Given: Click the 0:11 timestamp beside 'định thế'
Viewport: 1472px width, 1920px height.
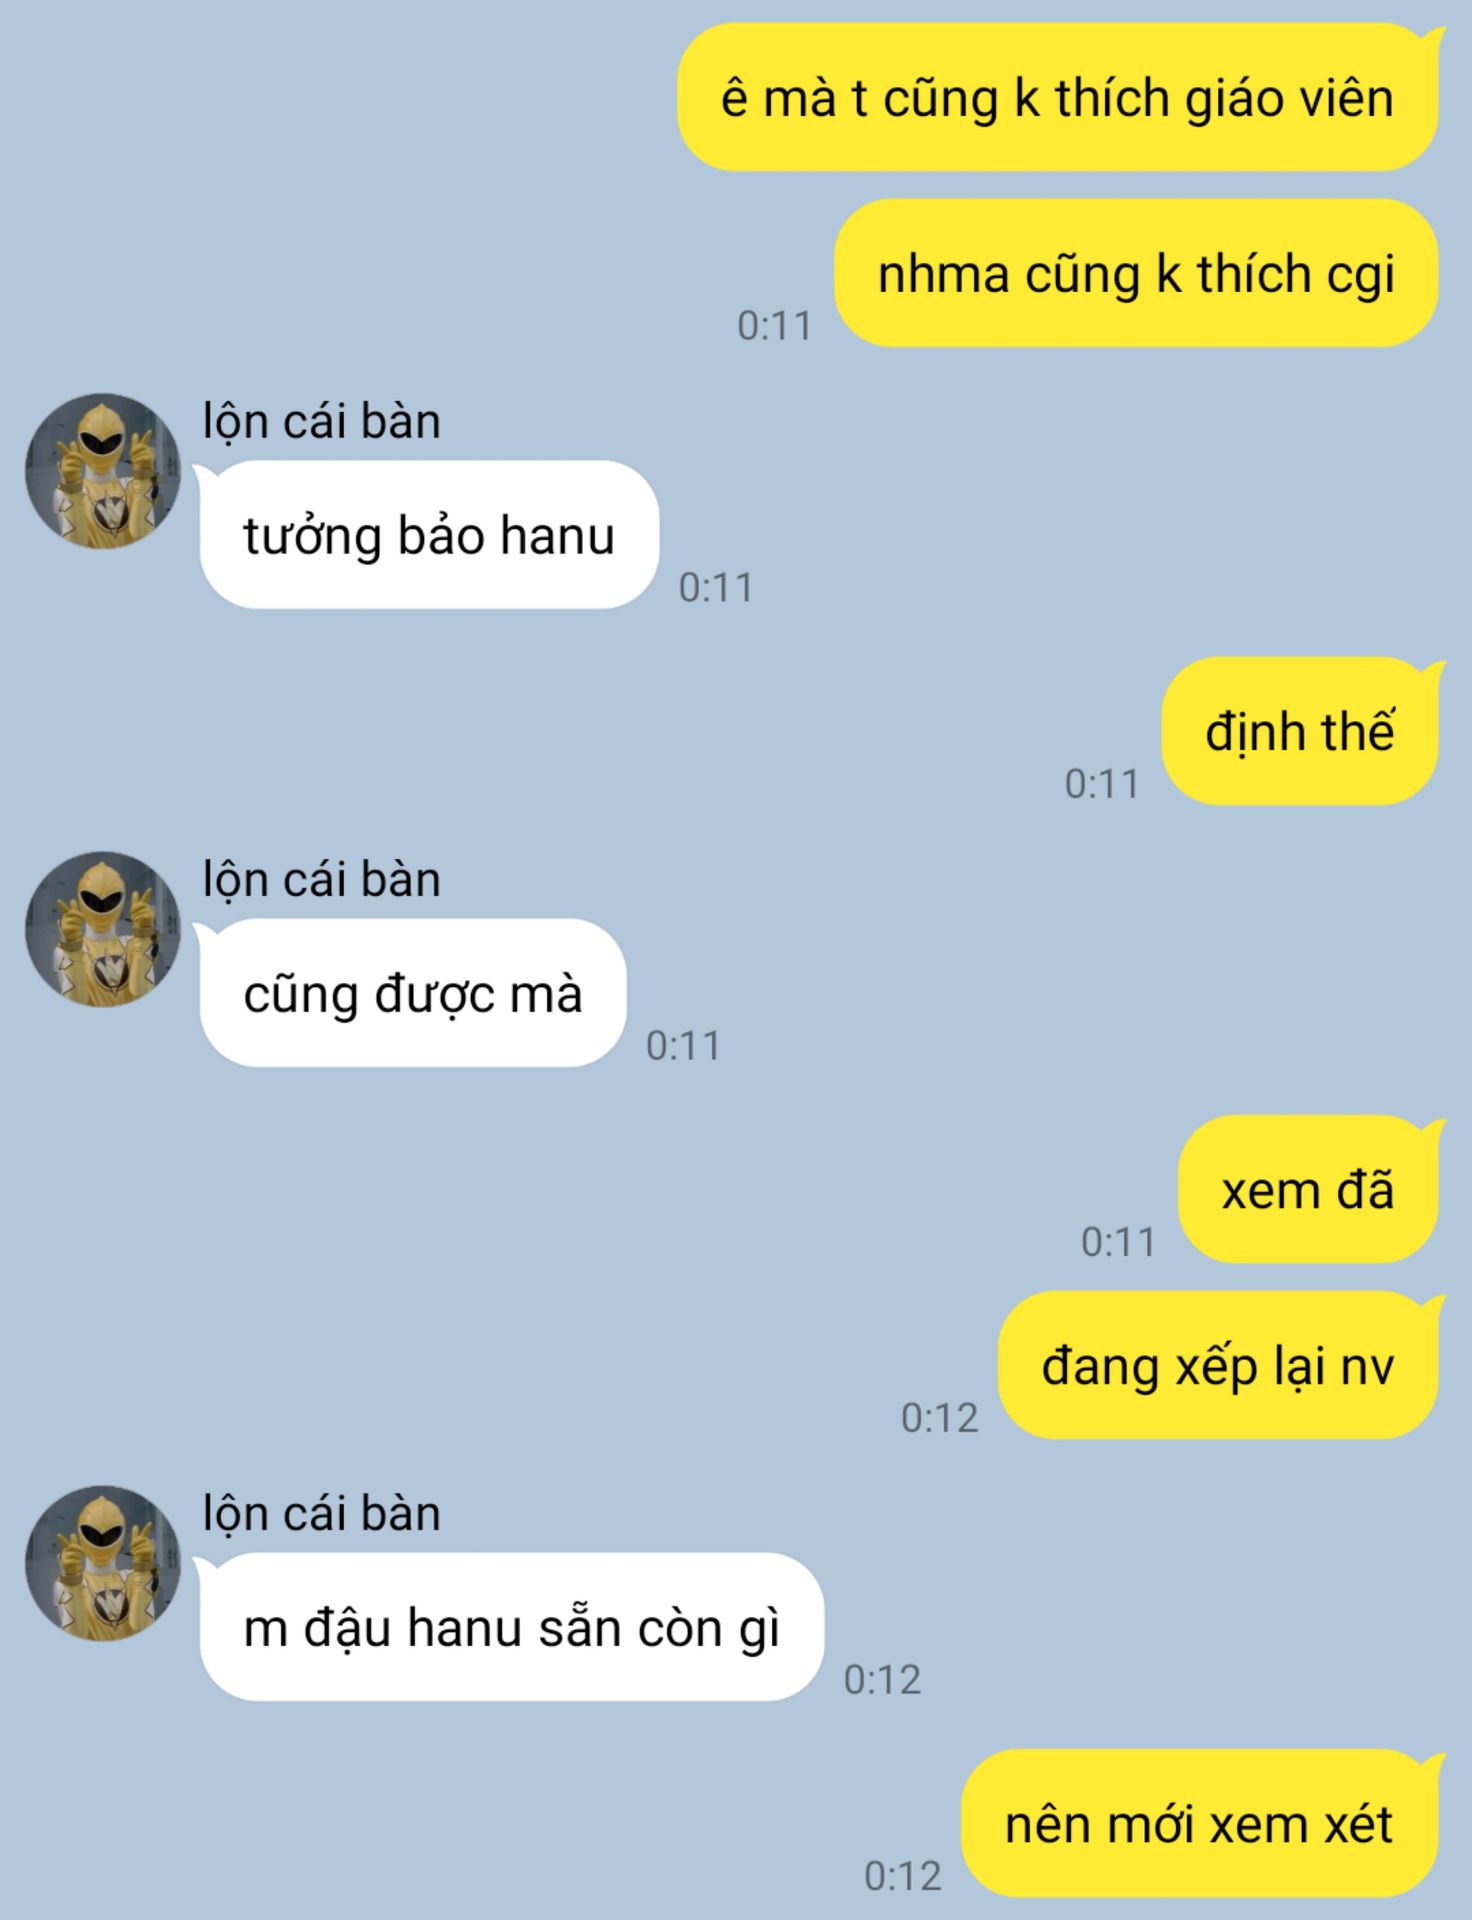Looking at the screenshot, I should [1101, 784].
